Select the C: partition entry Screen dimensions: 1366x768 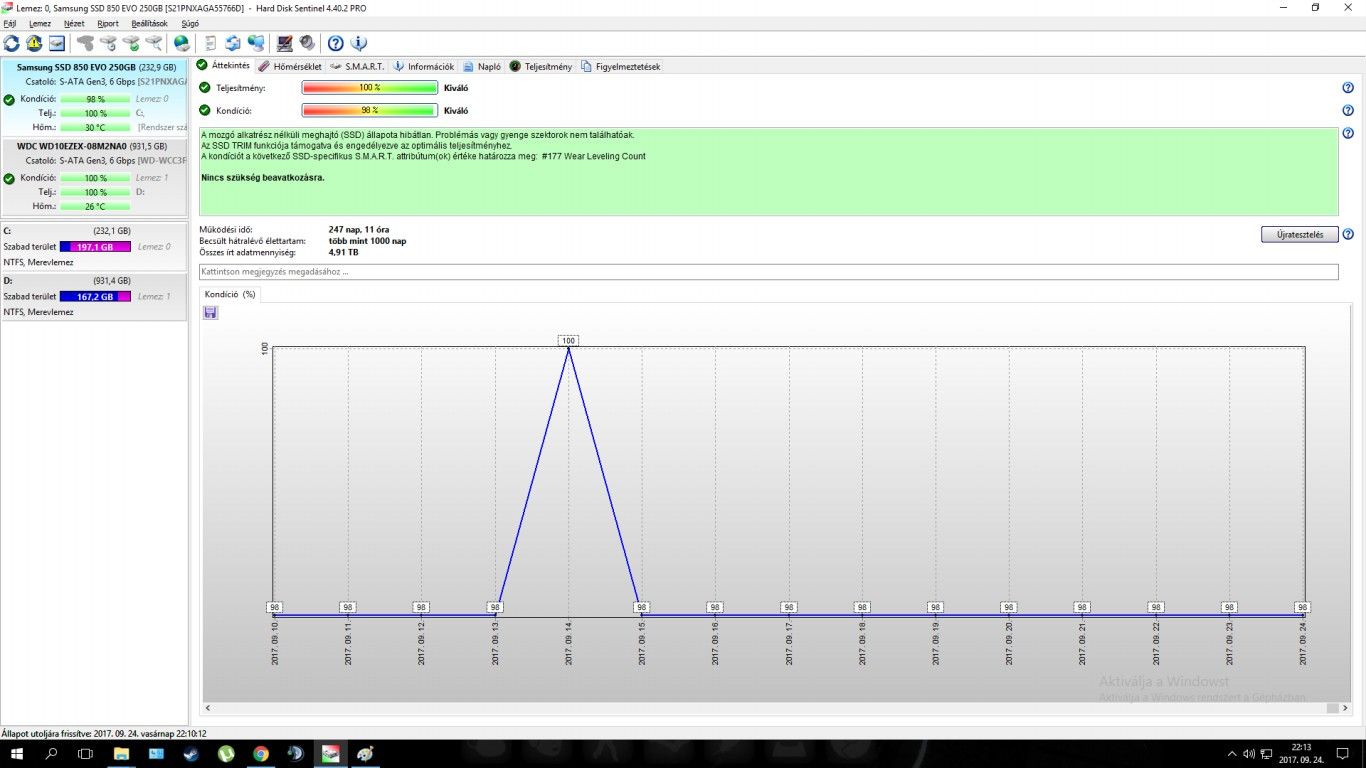click(94, 246)
